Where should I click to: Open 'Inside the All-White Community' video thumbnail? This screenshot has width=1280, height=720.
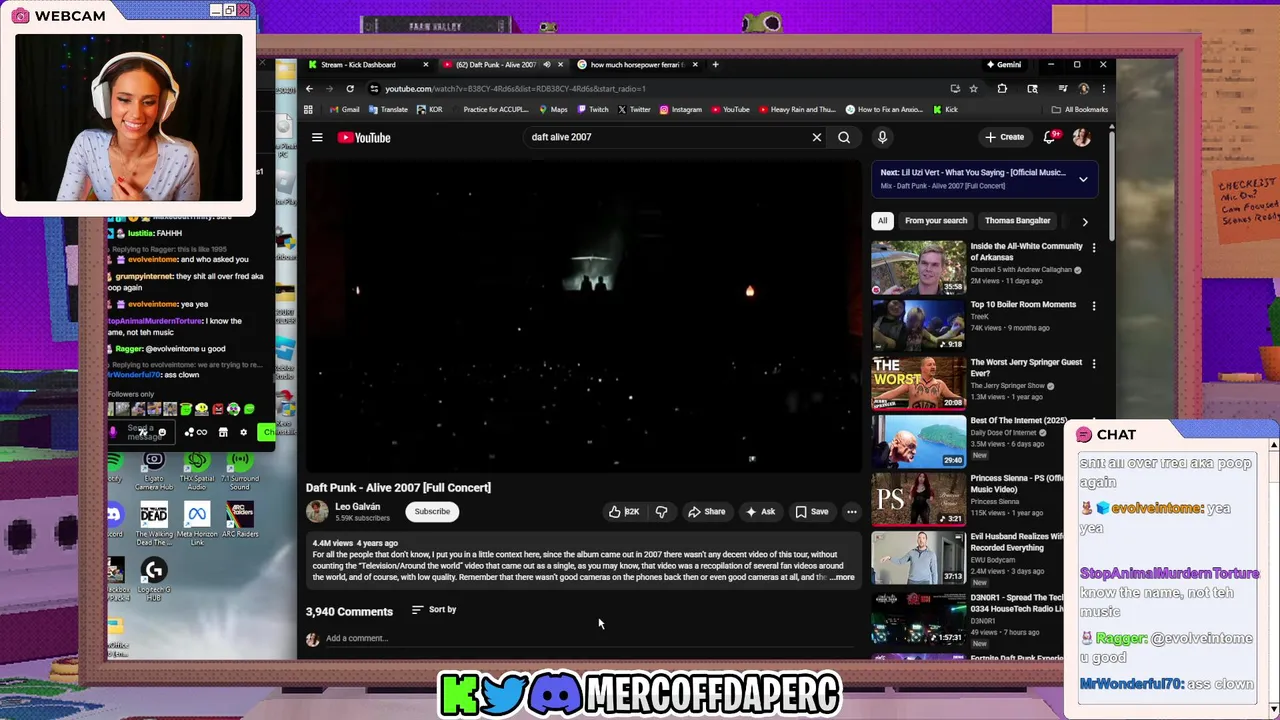[918, 267]
